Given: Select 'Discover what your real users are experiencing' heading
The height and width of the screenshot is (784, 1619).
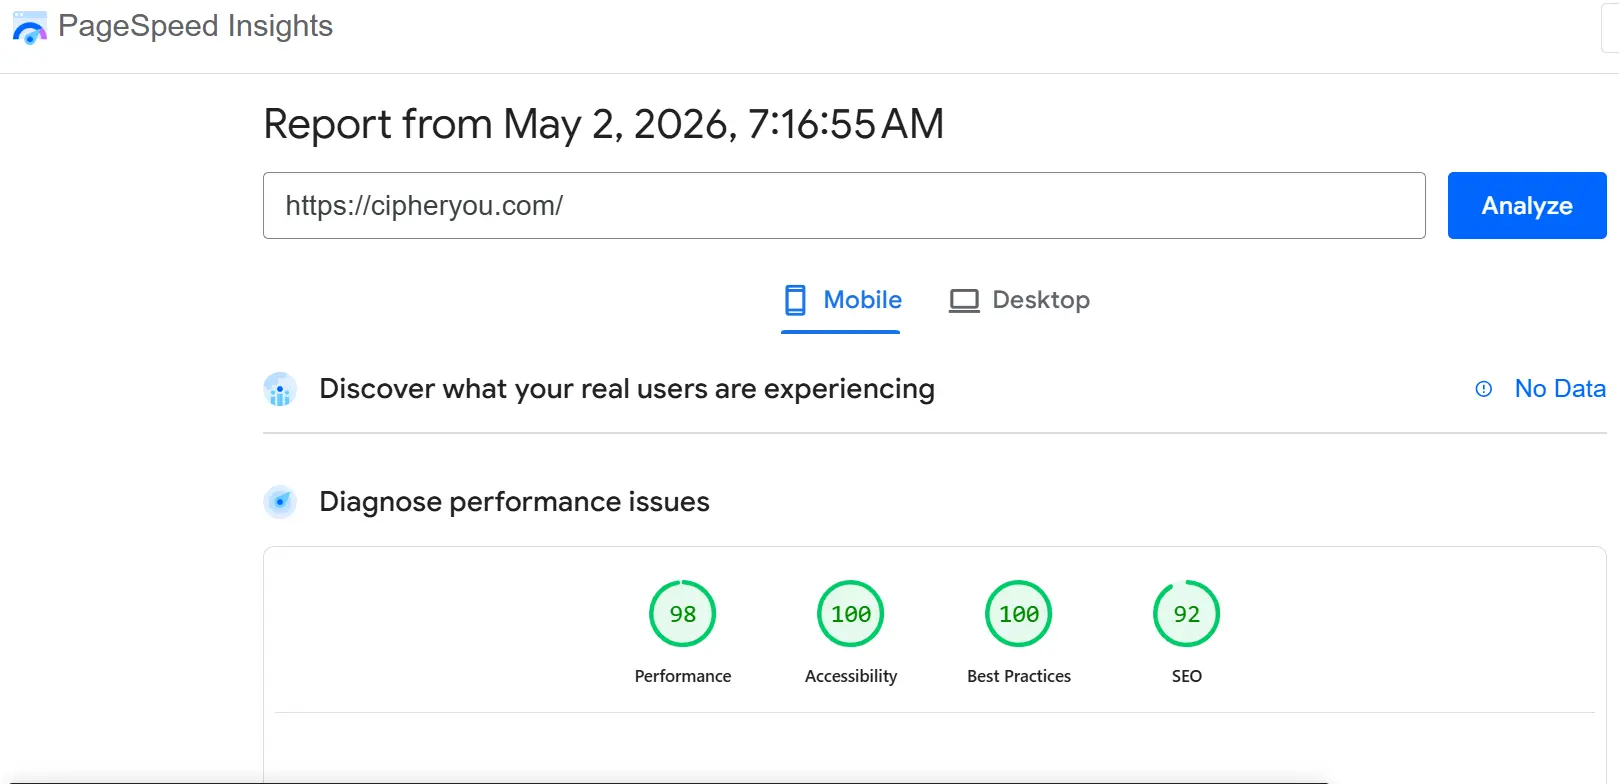Looking at the screenshot, I should tap(627, 389).
